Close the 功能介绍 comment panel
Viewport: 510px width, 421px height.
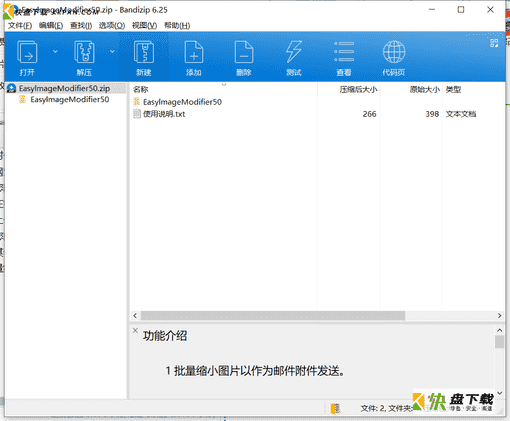coord(135,330)
